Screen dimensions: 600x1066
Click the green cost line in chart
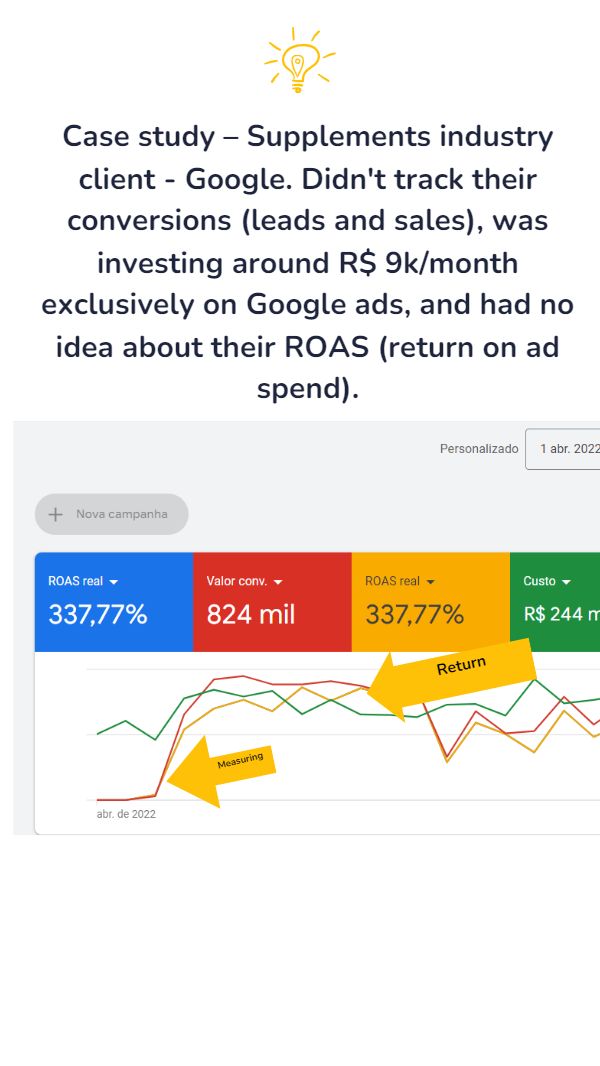pyautogui.click(x=126, y=721)
